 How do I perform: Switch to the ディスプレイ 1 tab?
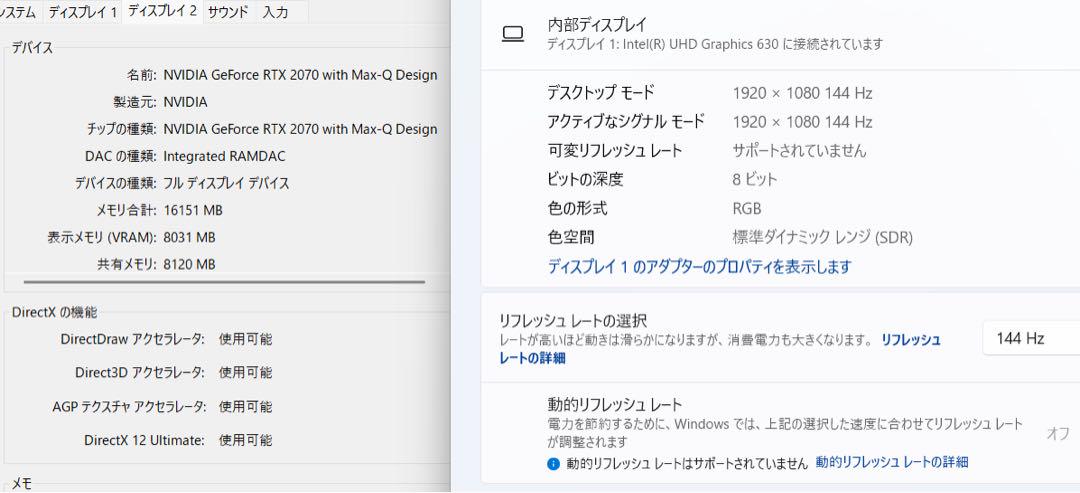[83, 12]
